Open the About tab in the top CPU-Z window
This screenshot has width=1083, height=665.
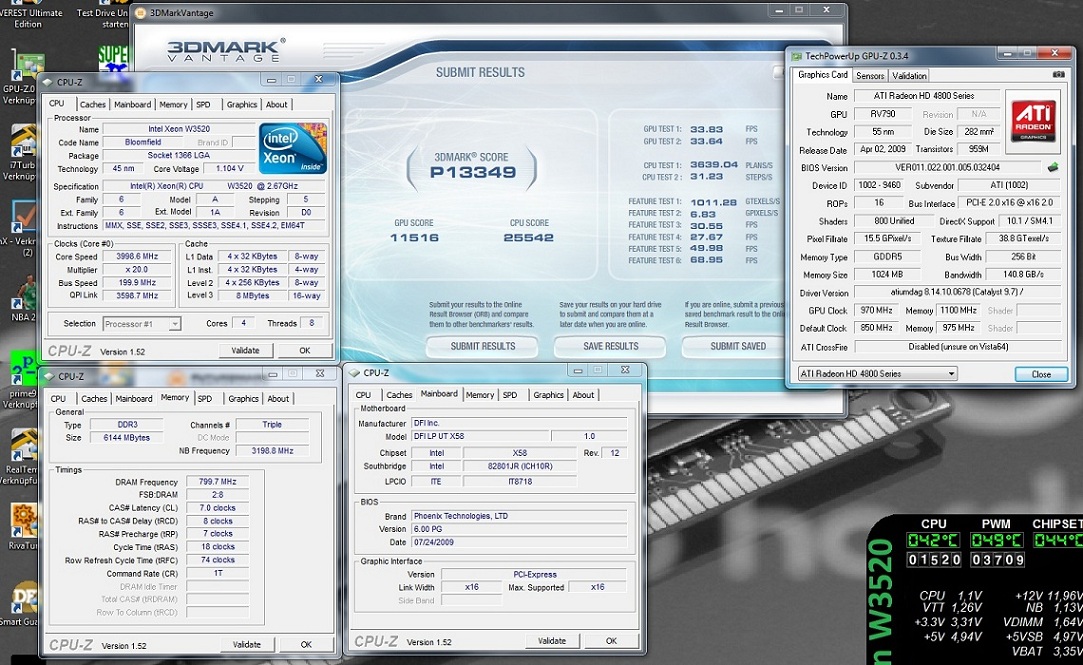[277, 104]
